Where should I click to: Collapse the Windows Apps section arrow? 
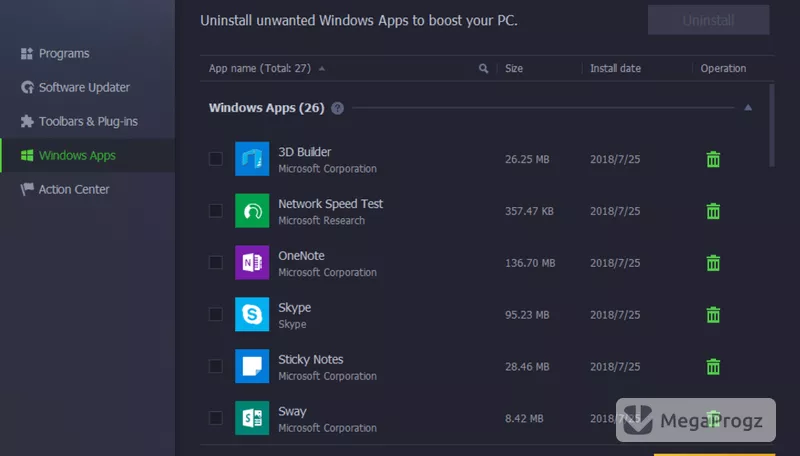(747, 108)
